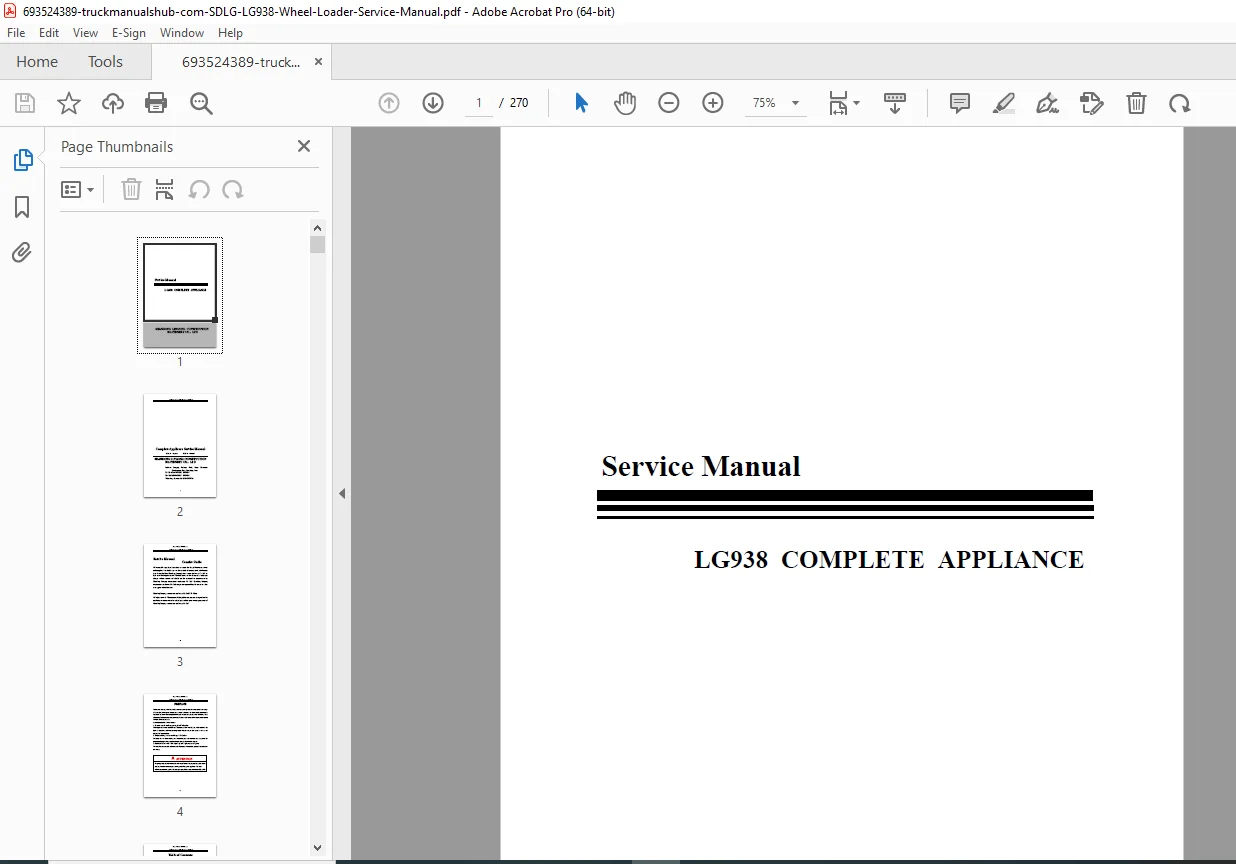Screen dimensions: 1236x864
Task: Close the document tab
Action: [319, 62]
